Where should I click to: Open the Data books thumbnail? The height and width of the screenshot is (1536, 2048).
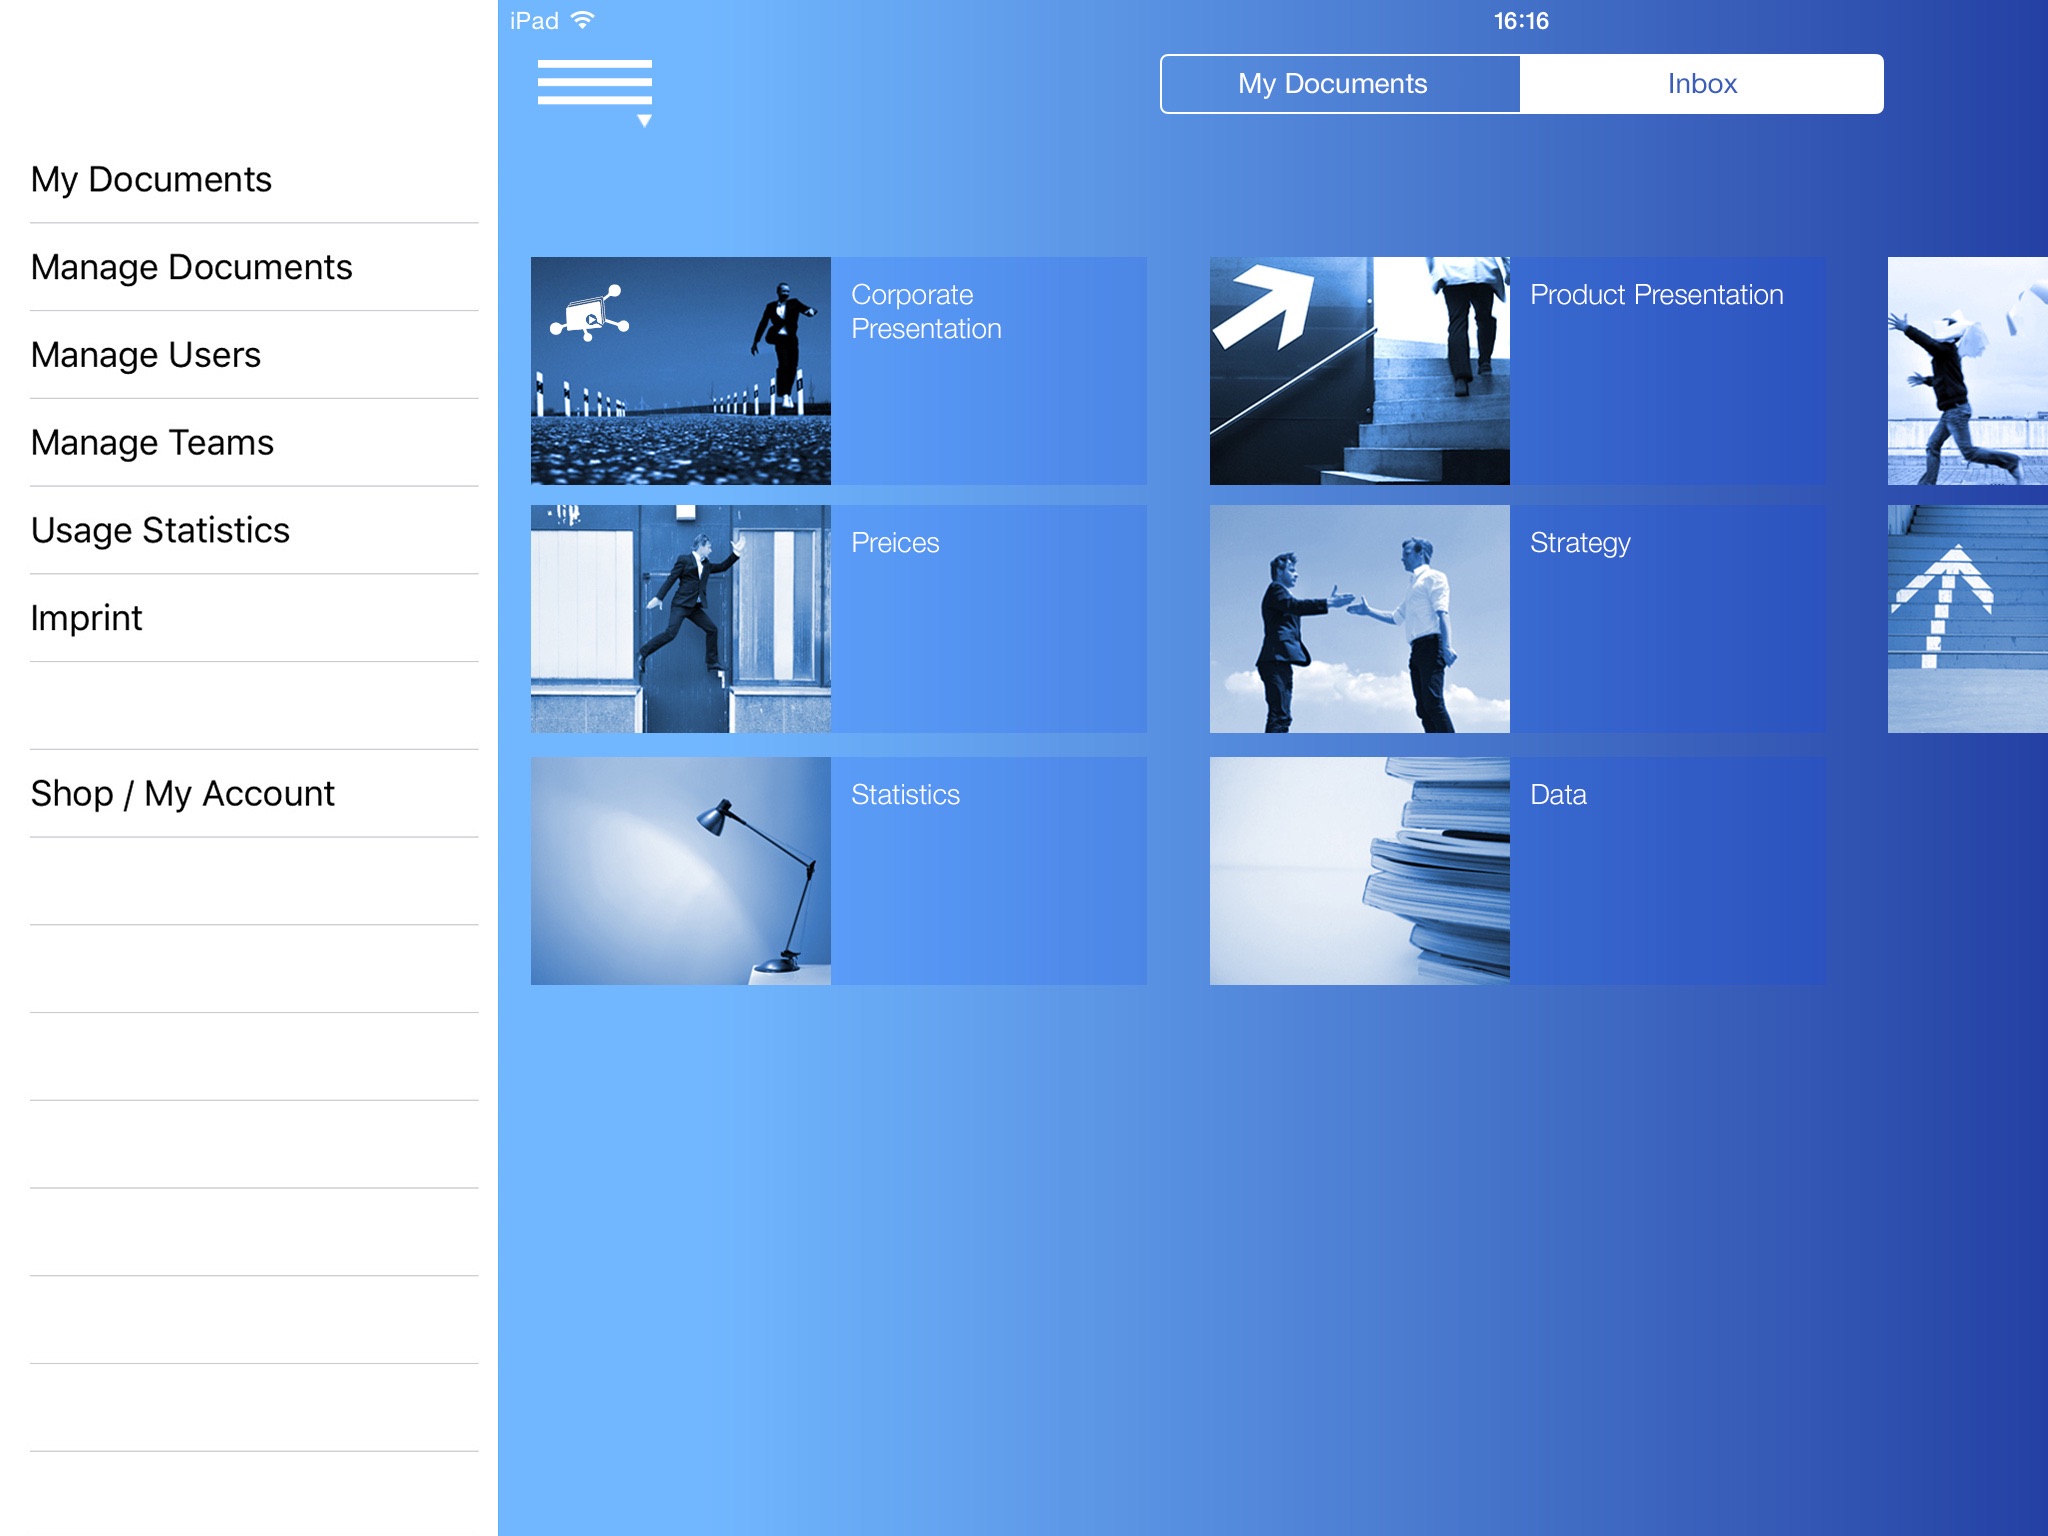point(1359,871)
